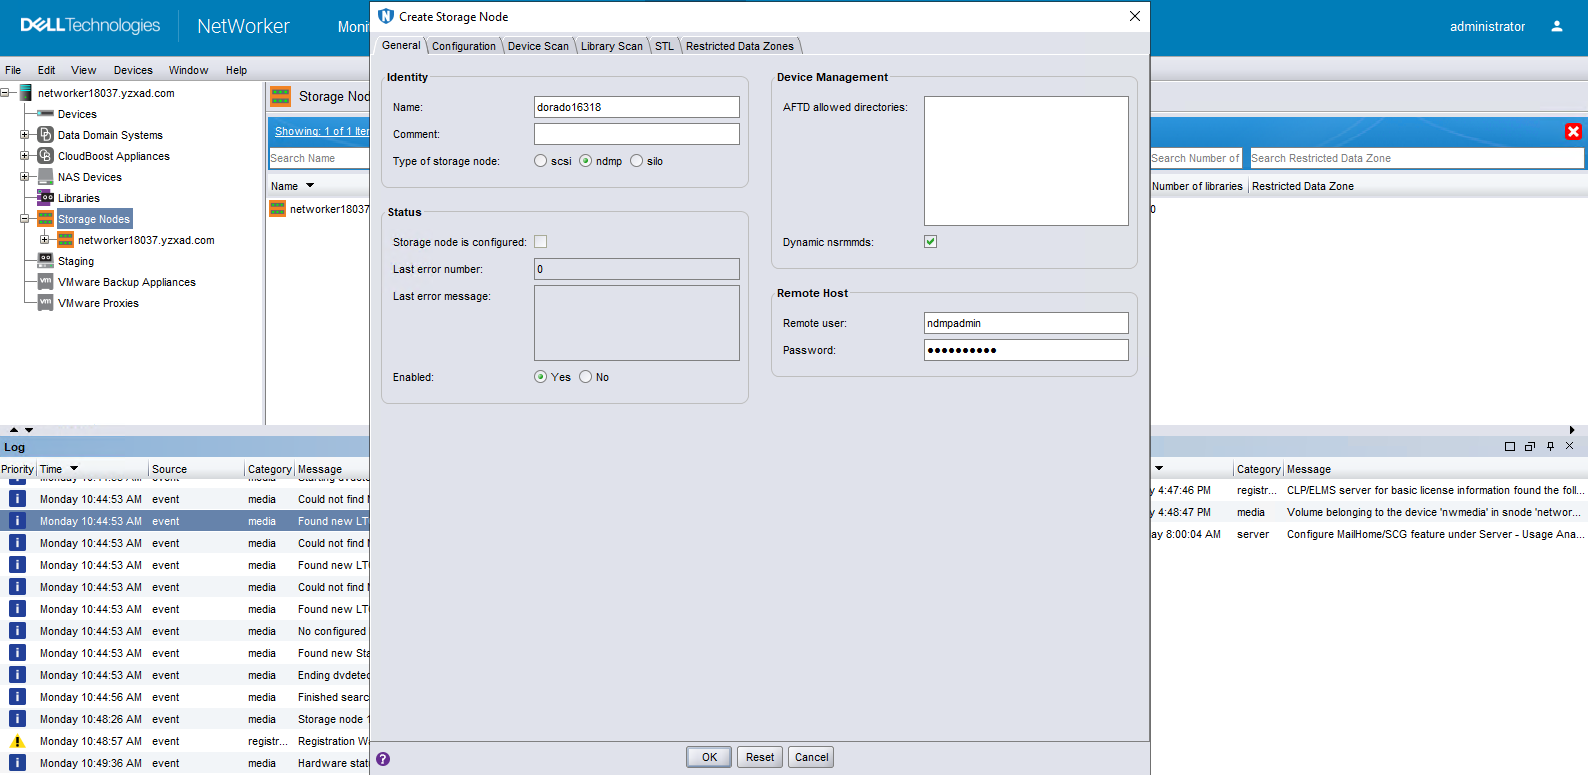Click the OK button
The image size is (1588, 775).
709,757
